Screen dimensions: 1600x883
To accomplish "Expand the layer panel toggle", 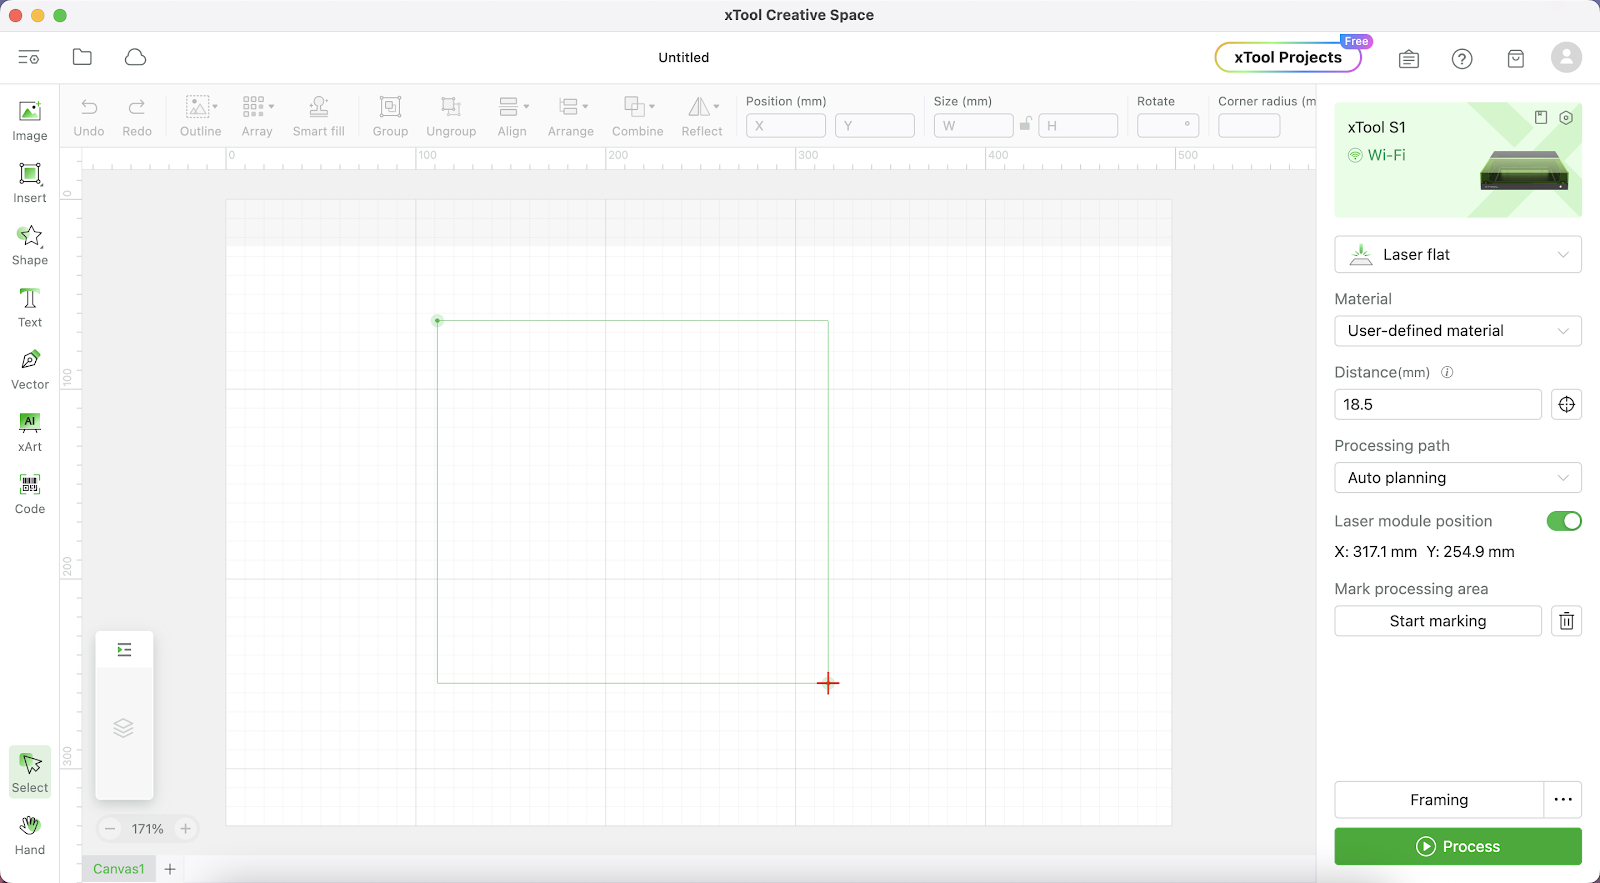I will point(124,650).
